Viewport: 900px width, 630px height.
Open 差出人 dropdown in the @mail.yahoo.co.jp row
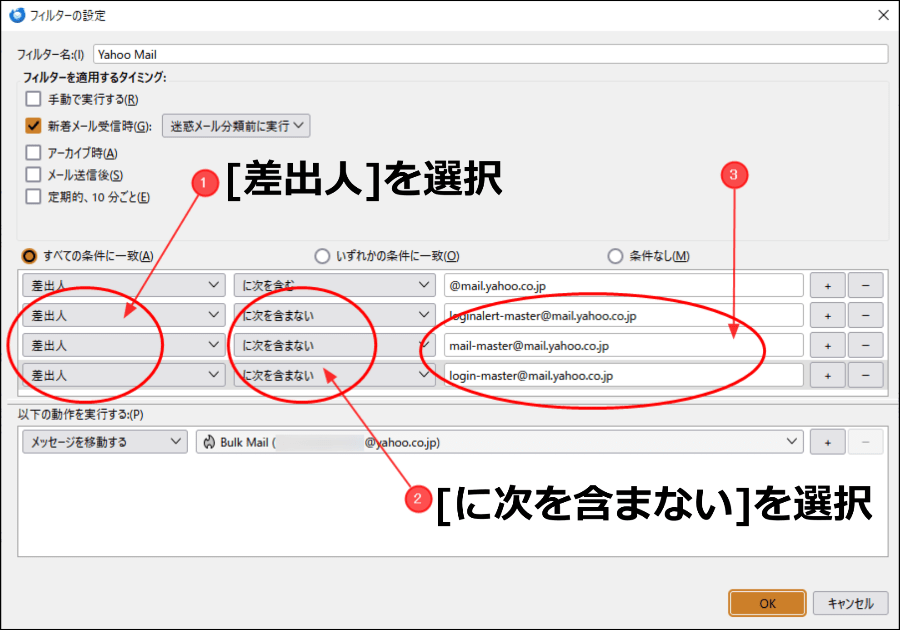pos(123,285)
